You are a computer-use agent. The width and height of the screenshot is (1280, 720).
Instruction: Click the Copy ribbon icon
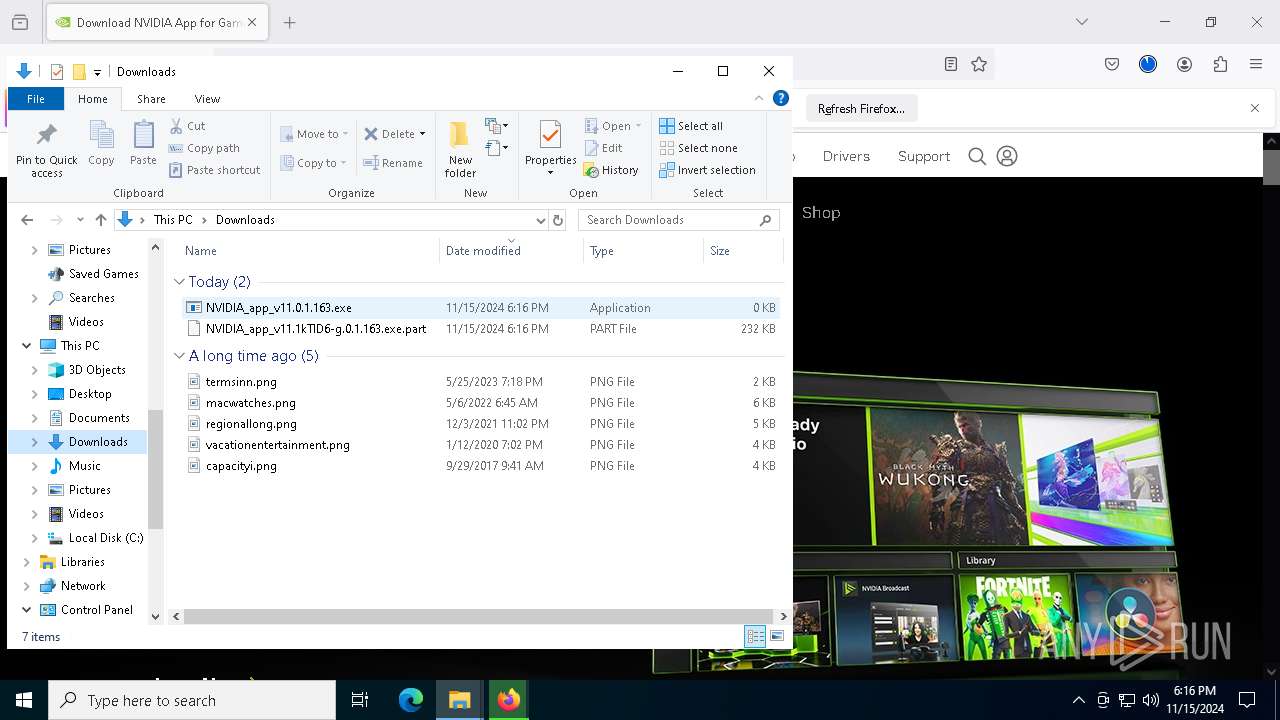[101, 143]
